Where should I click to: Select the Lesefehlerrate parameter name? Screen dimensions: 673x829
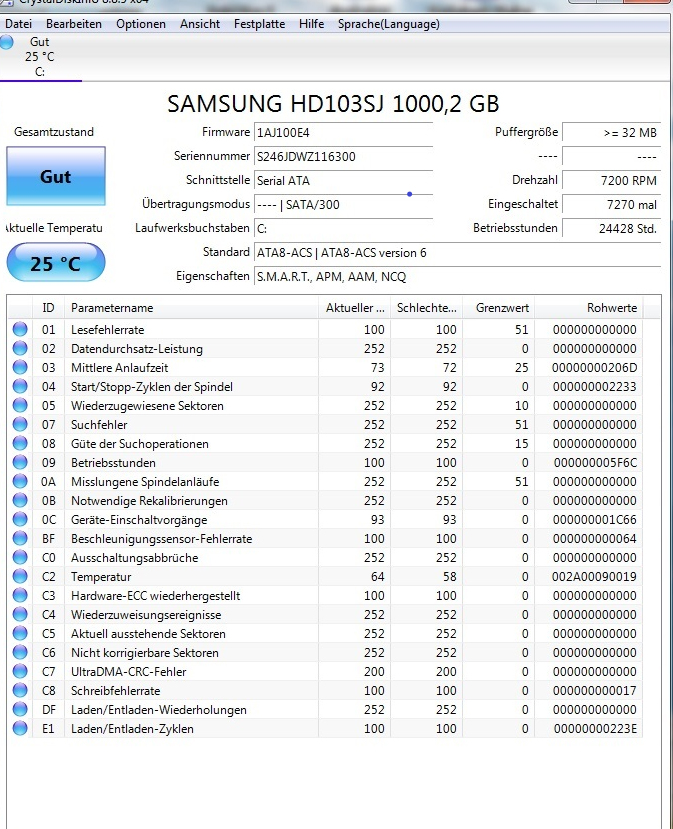(x=107, y=330)
